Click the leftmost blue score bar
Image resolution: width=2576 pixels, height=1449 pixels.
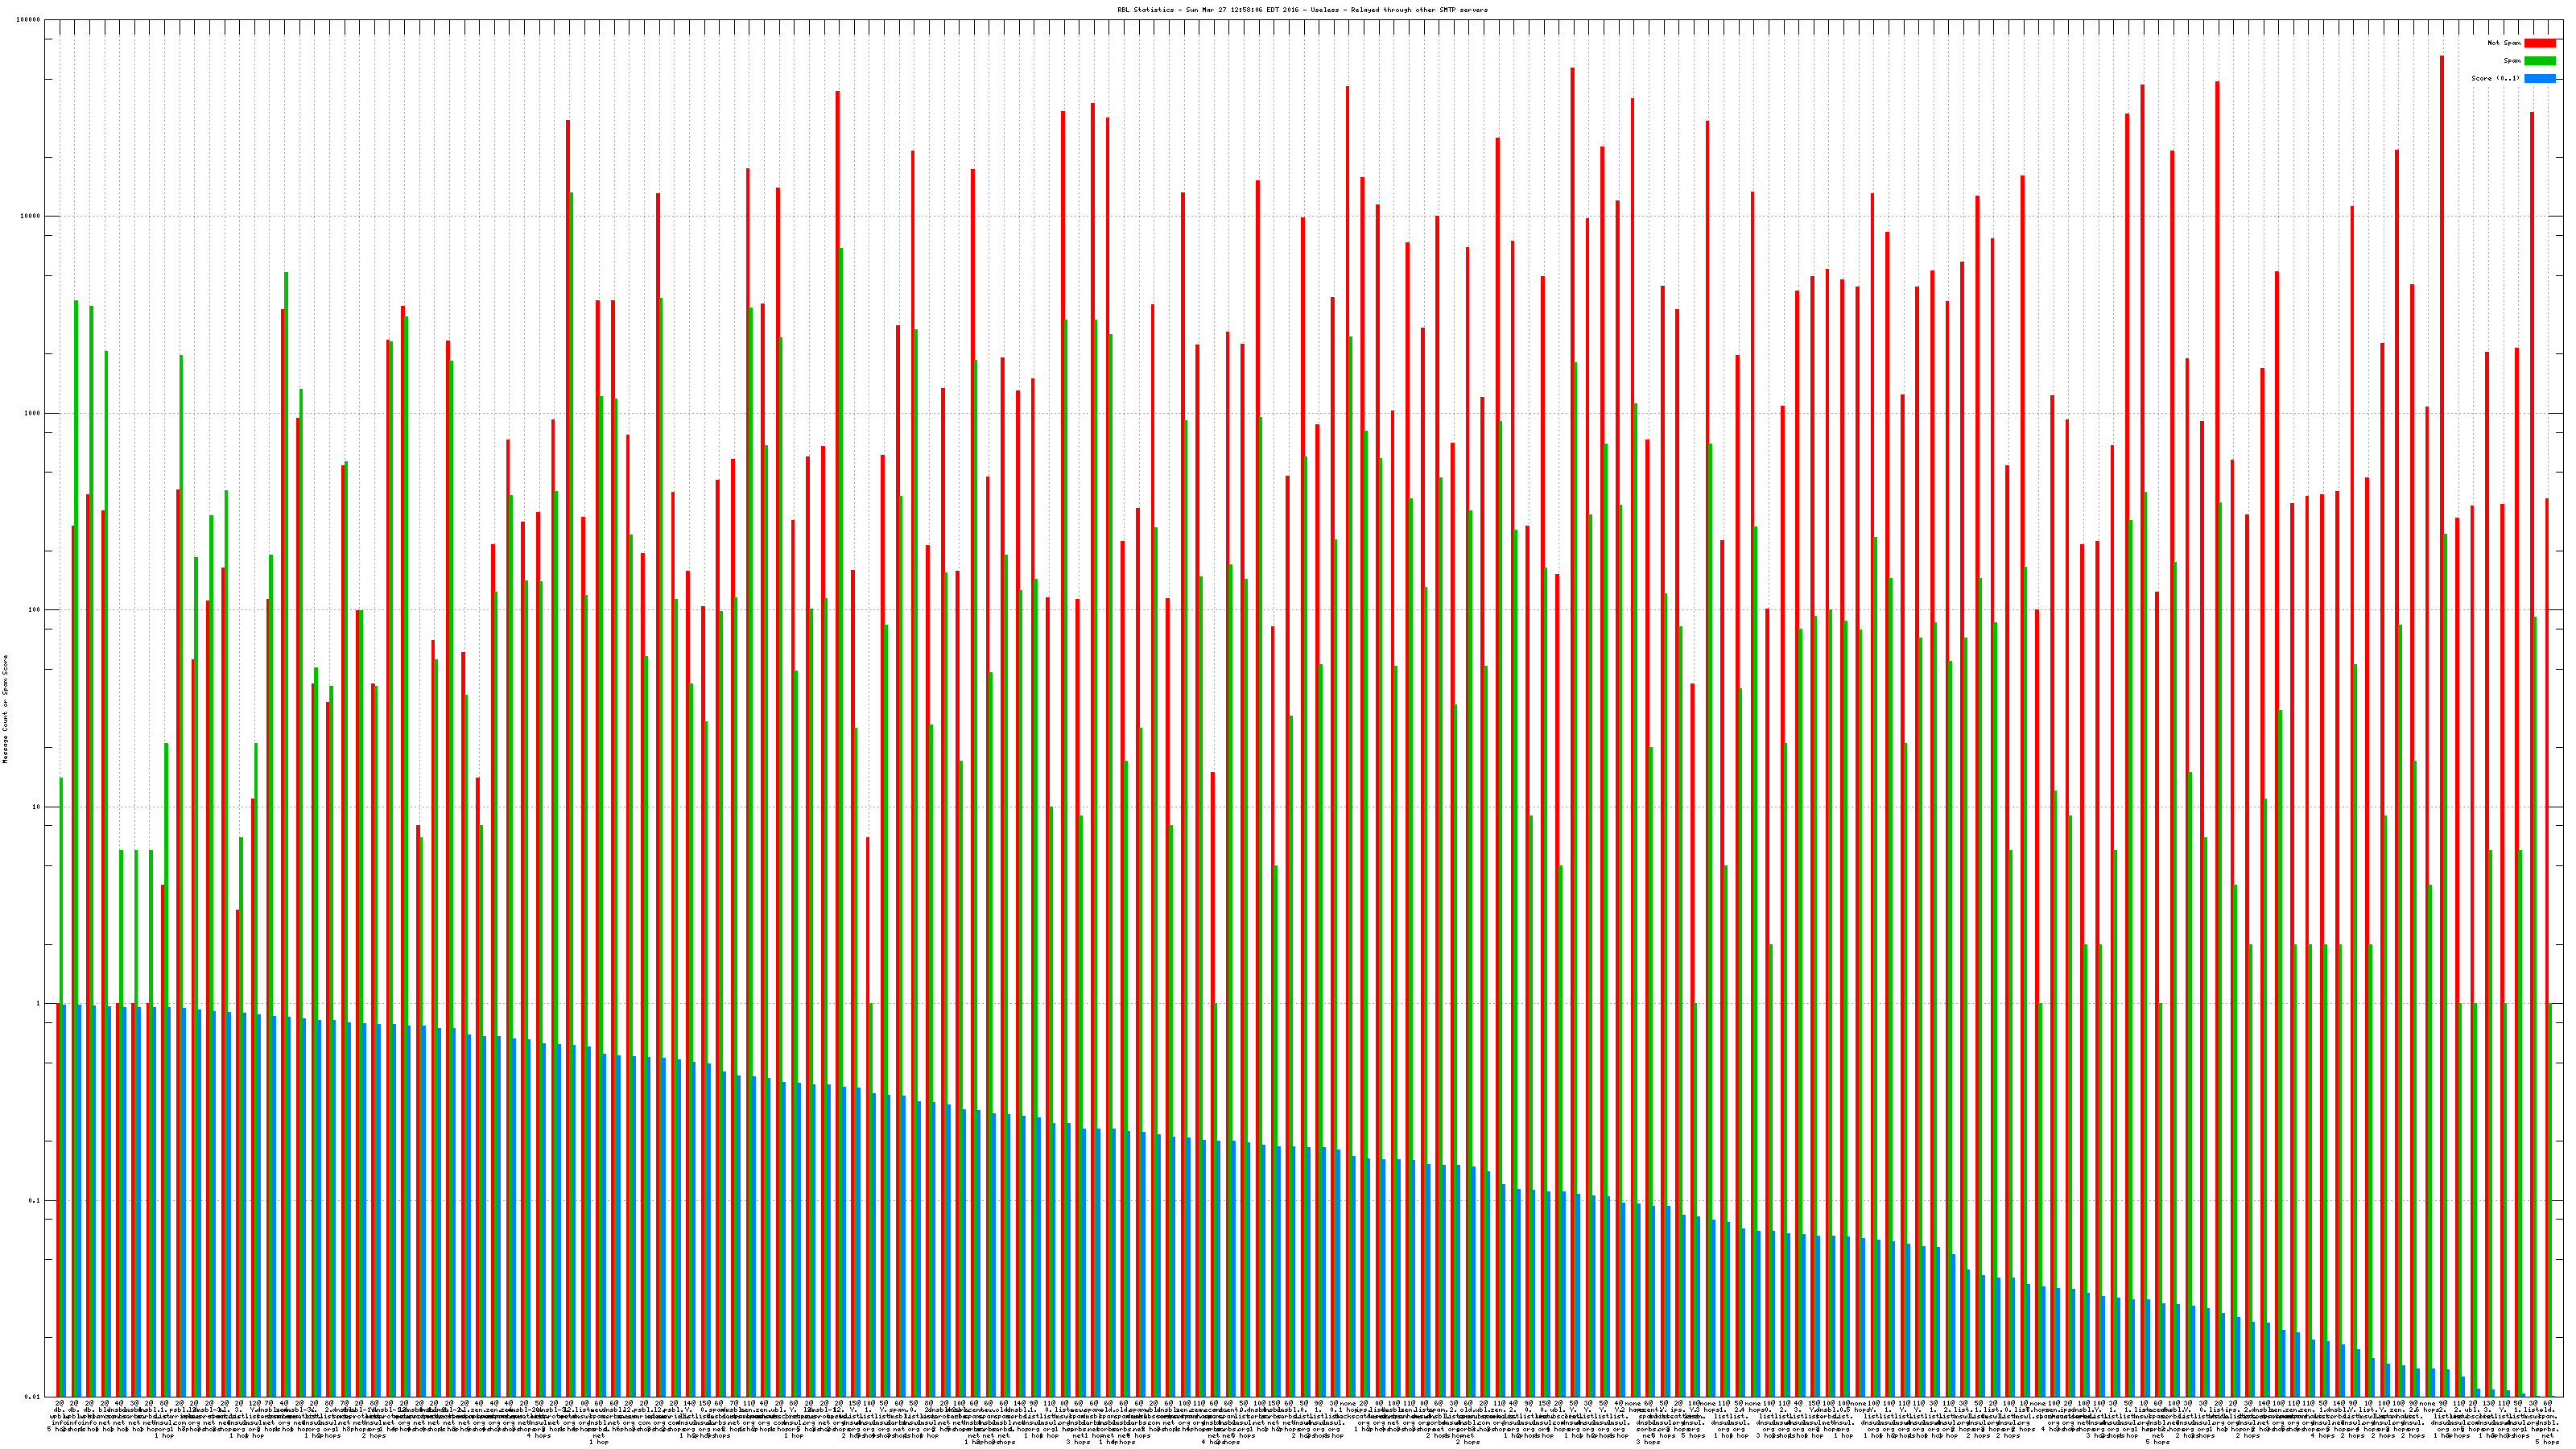(x=64, y=1200)
